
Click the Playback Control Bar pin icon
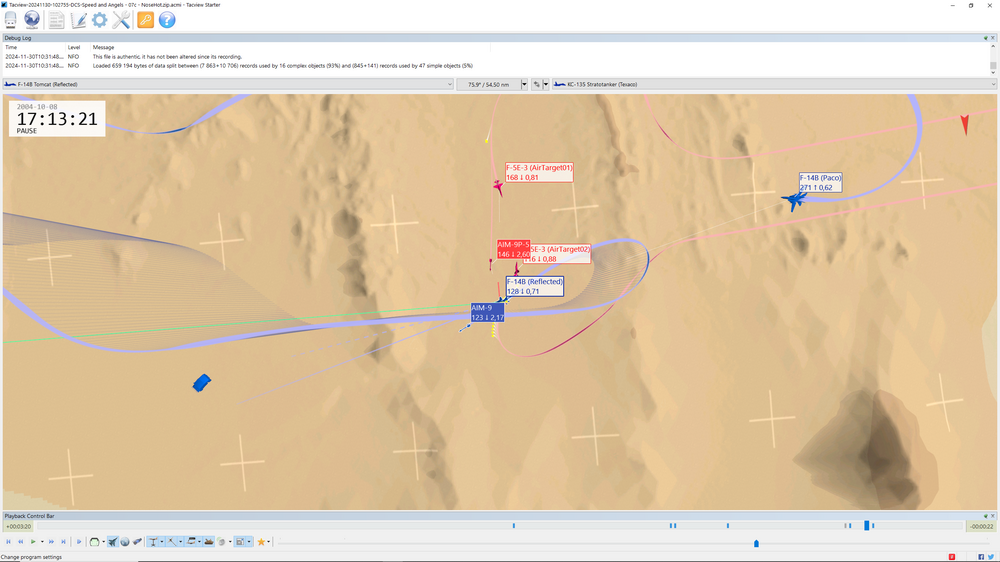pyautogui.click(x=986, y=515)
